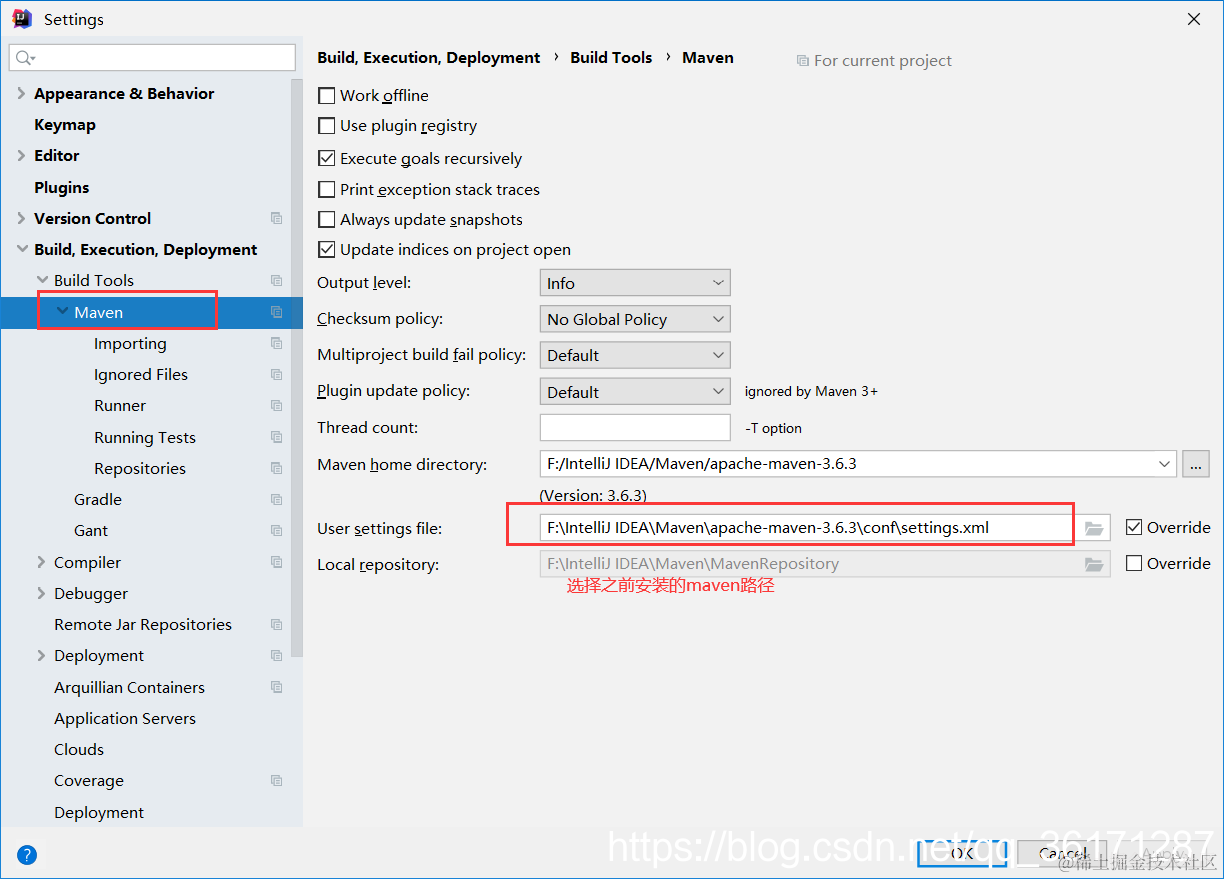Screen dimensions: 1224x879
Task: Expand the Editor tree node
Action: [22, 155]
